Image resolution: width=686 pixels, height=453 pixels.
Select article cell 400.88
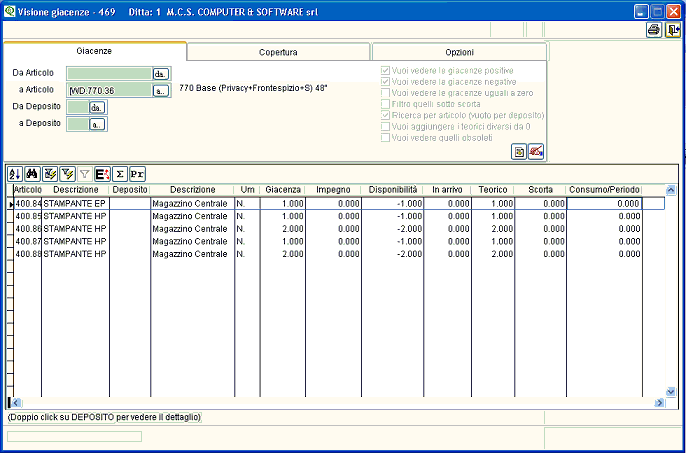[x=28, y=254]
